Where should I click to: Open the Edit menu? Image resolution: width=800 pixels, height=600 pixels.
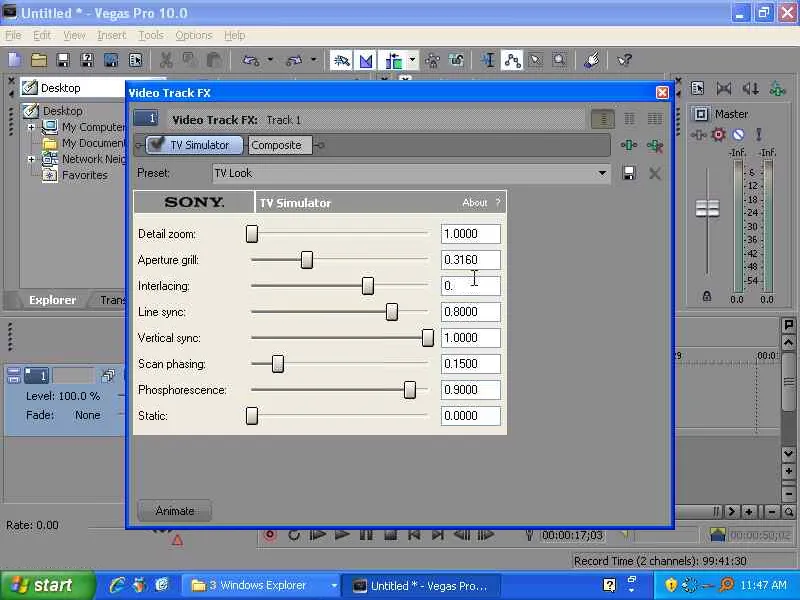coord(42,35)
